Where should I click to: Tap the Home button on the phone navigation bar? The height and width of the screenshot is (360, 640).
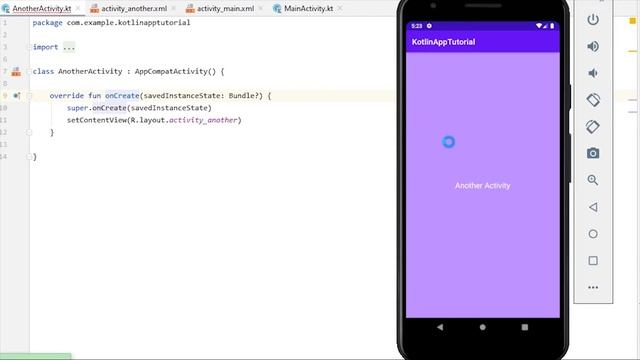pos(482,327)
